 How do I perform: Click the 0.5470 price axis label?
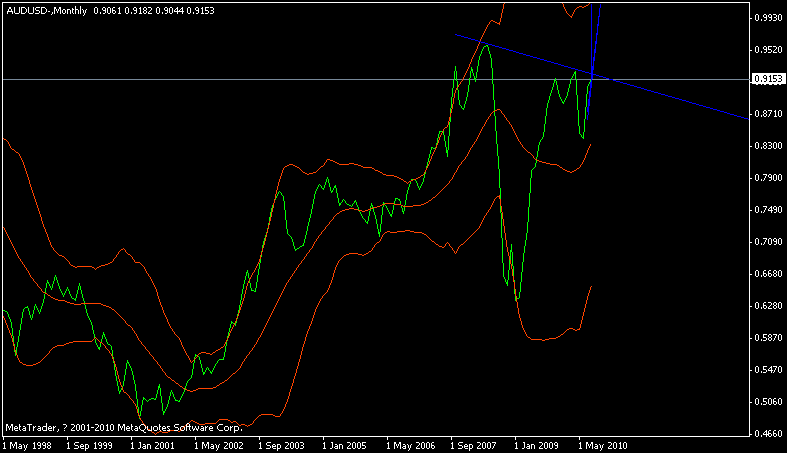(768, 370)
